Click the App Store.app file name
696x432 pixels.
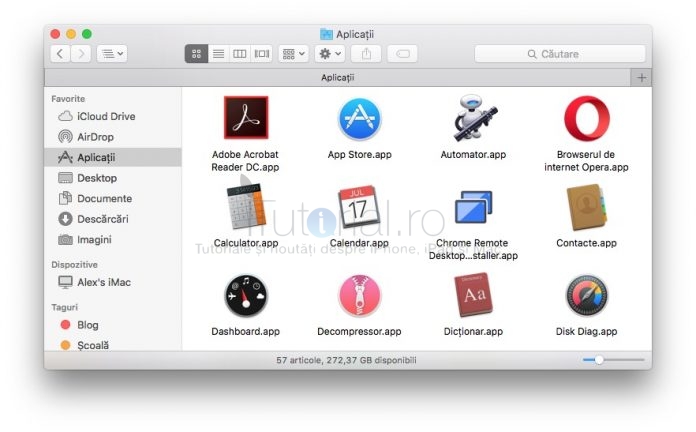click(360, 155)
